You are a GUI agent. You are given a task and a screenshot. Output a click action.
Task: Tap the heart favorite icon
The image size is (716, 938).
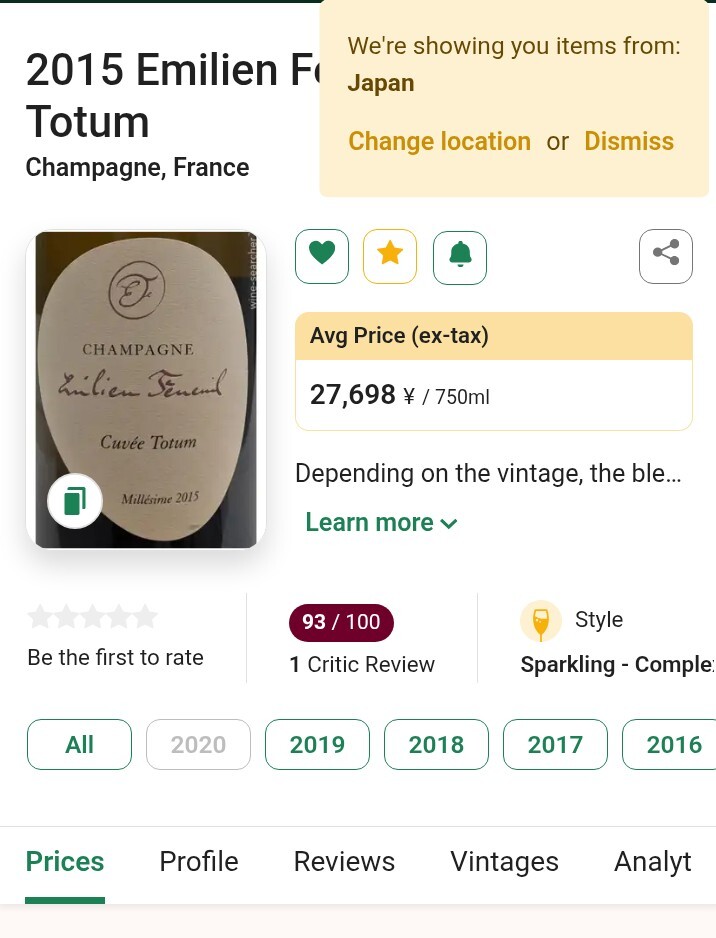pos(322,257)
